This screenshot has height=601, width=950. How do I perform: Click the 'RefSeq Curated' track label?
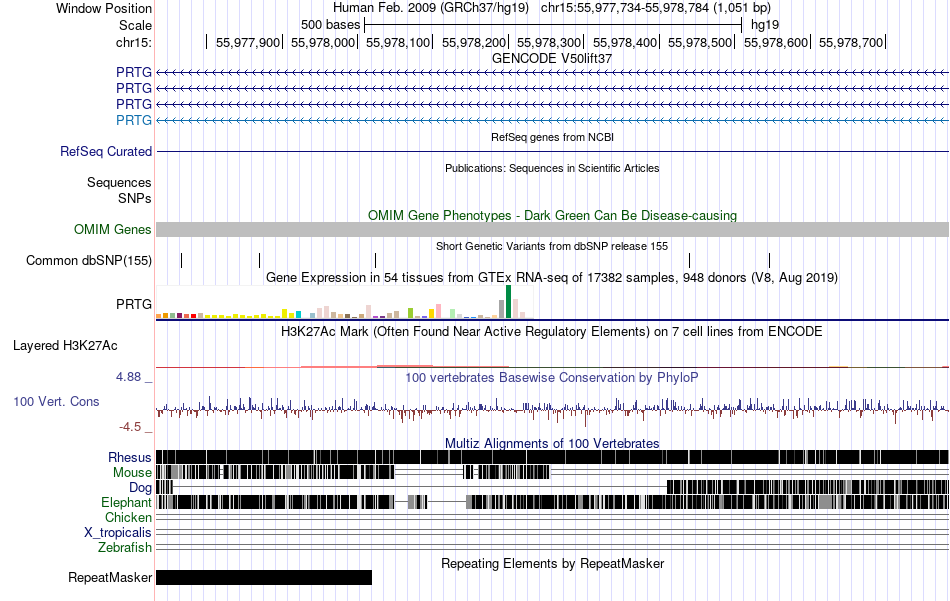coord(106,151)
